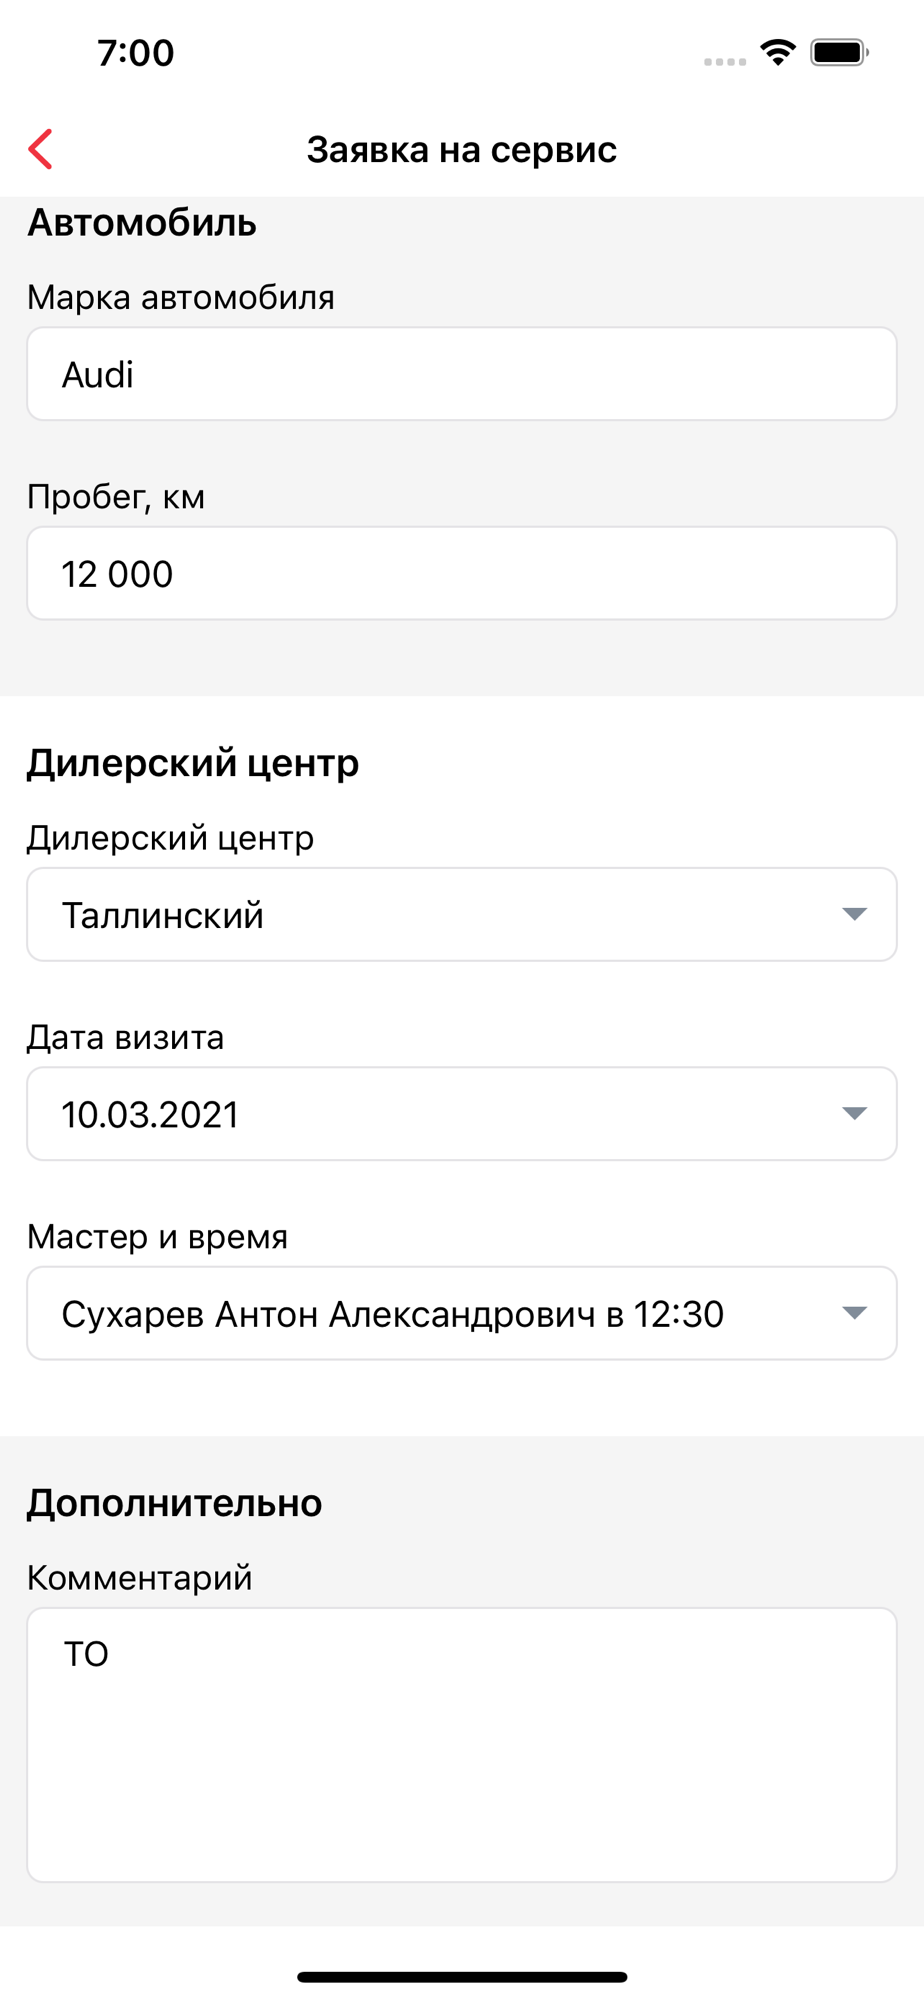Tap the Wi-Fi status icon
This screenshot has height=2000, width=924.
[x=777, y=52]
